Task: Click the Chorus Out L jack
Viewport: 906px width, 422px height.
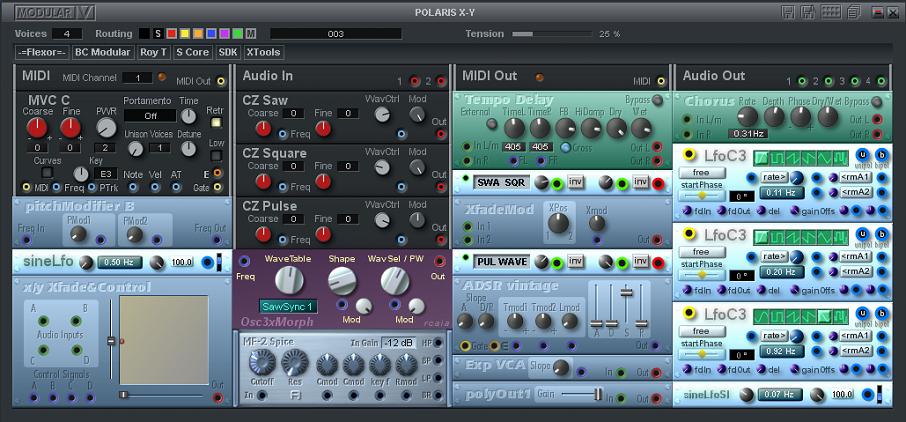Action: click(877, 120)
